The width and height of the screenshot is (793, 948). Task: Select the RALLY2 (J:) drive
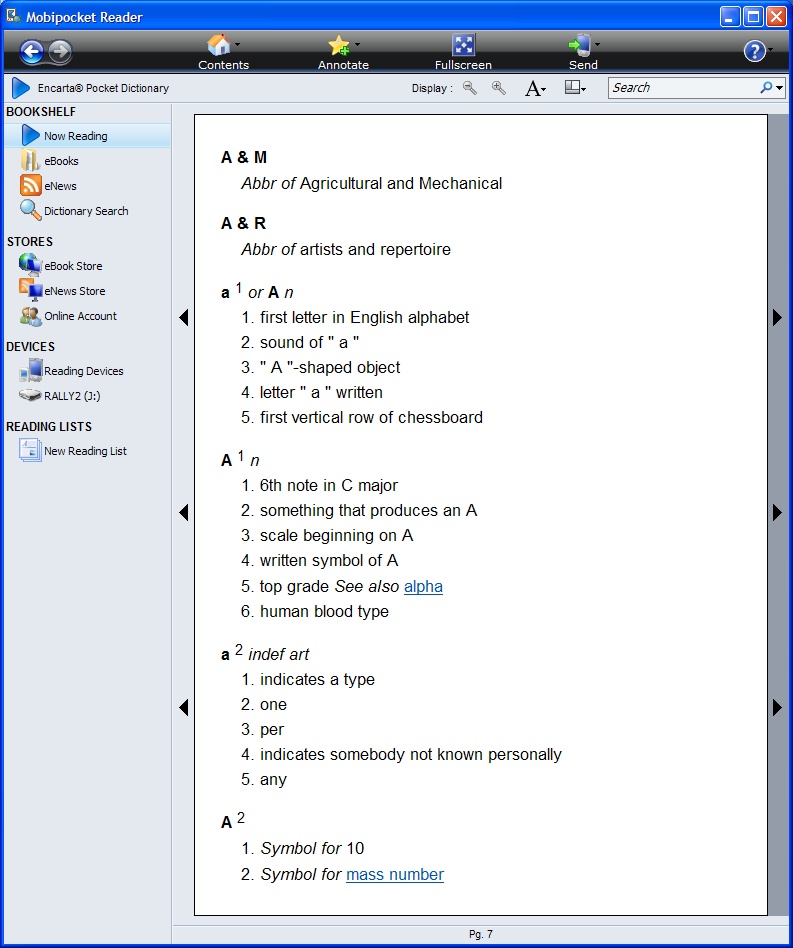72,396
